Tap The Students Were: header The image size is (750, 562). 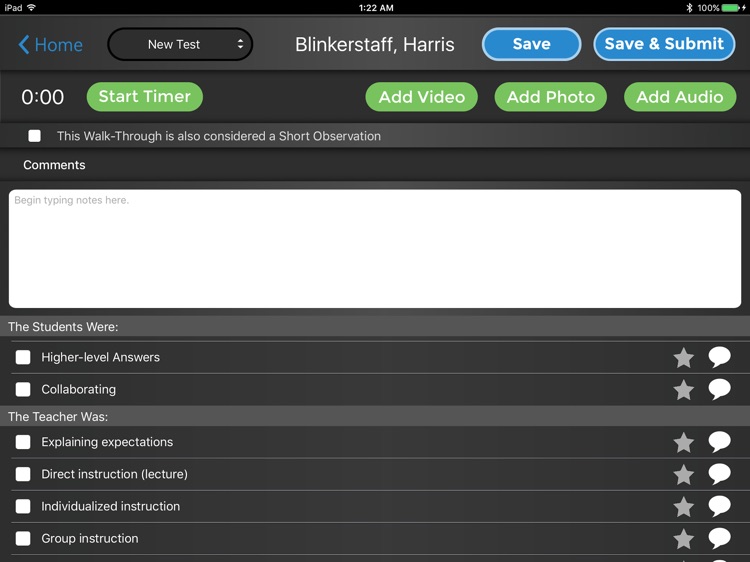[x=63, y=327]
